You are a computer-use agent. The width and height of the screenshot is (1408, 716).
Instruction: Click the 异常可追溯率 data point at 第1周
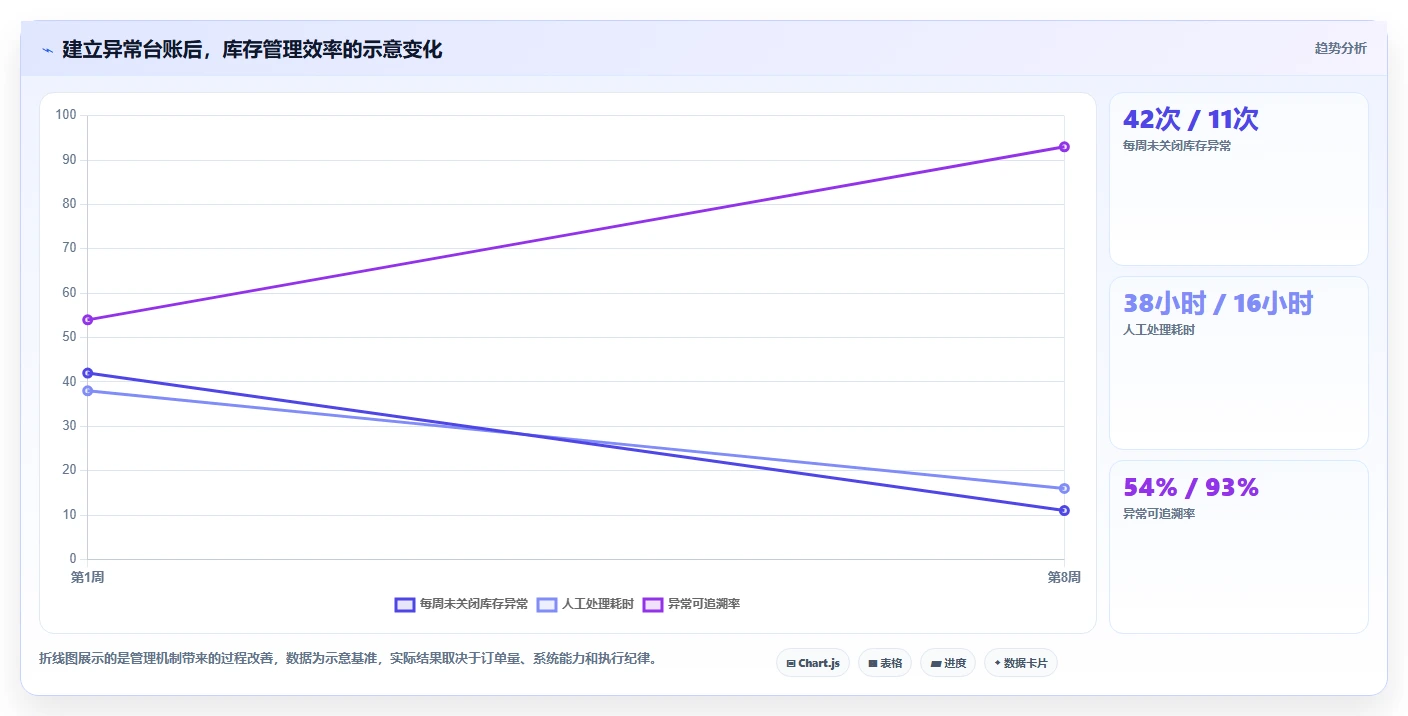pos(88,320)
